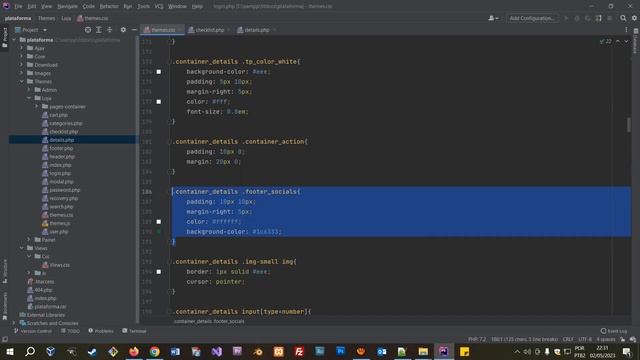Click the Collapse All tree icon
Viewport: 640px width, 360px height.
[110, 30]
